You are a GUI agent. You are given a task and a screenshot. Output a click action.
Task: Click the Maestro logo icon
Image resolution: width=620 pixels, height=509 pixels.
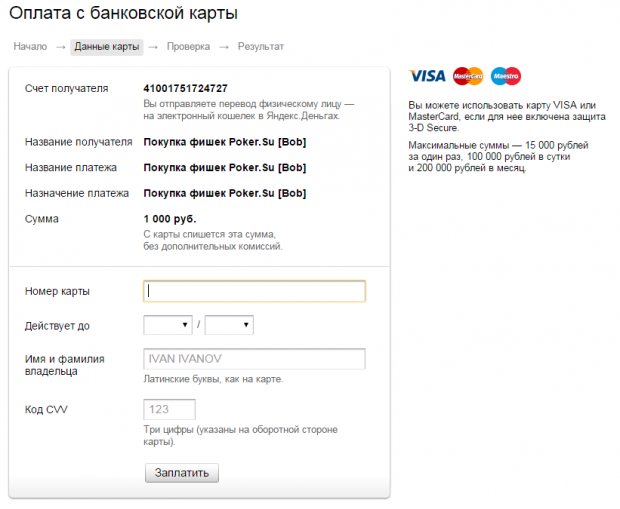tap(506, 76)
